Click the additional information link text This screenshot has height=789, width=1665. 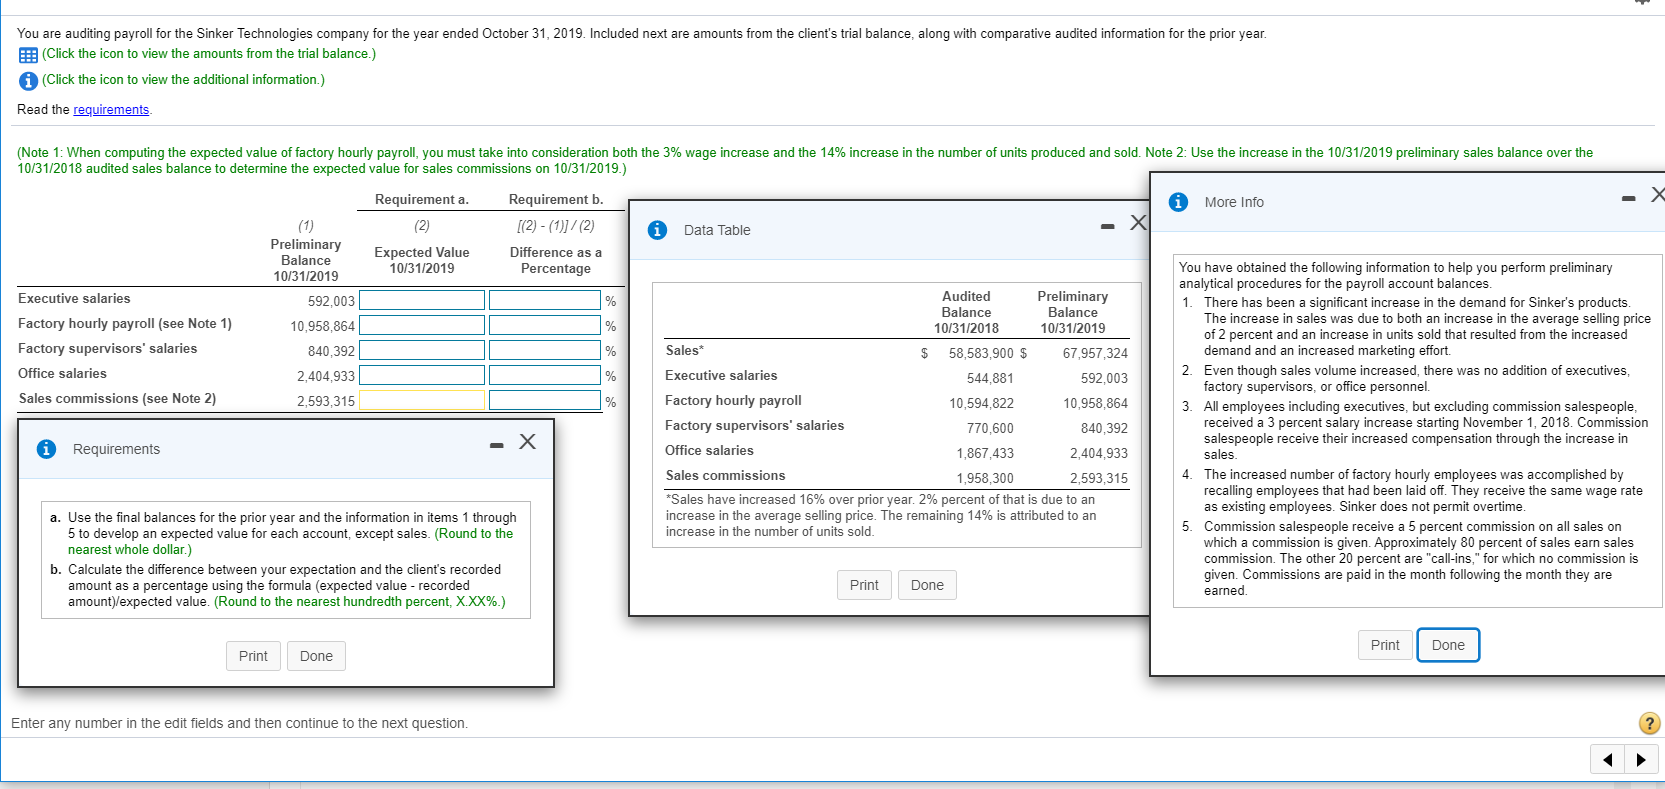pos(183,80)
